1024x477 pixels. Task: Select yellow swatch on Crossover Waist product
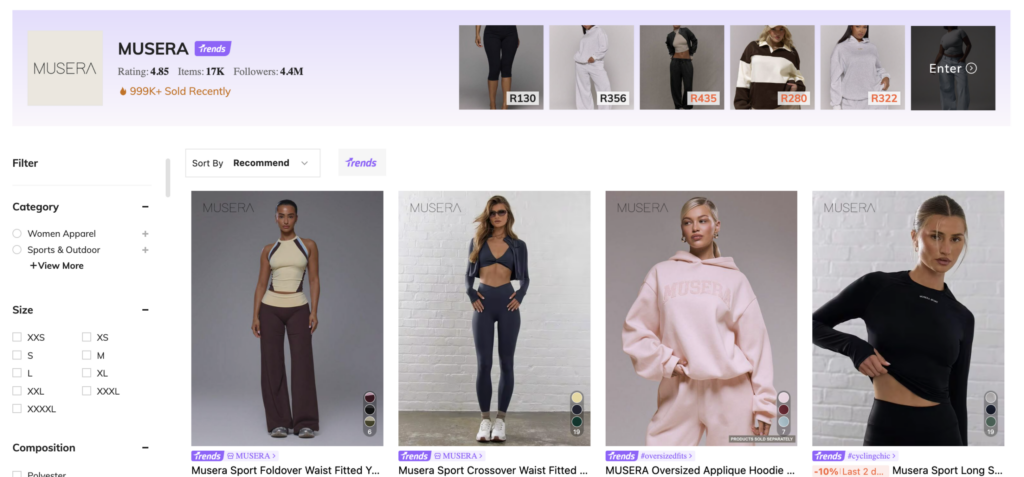pyautogui.click(x=577, y=397)
